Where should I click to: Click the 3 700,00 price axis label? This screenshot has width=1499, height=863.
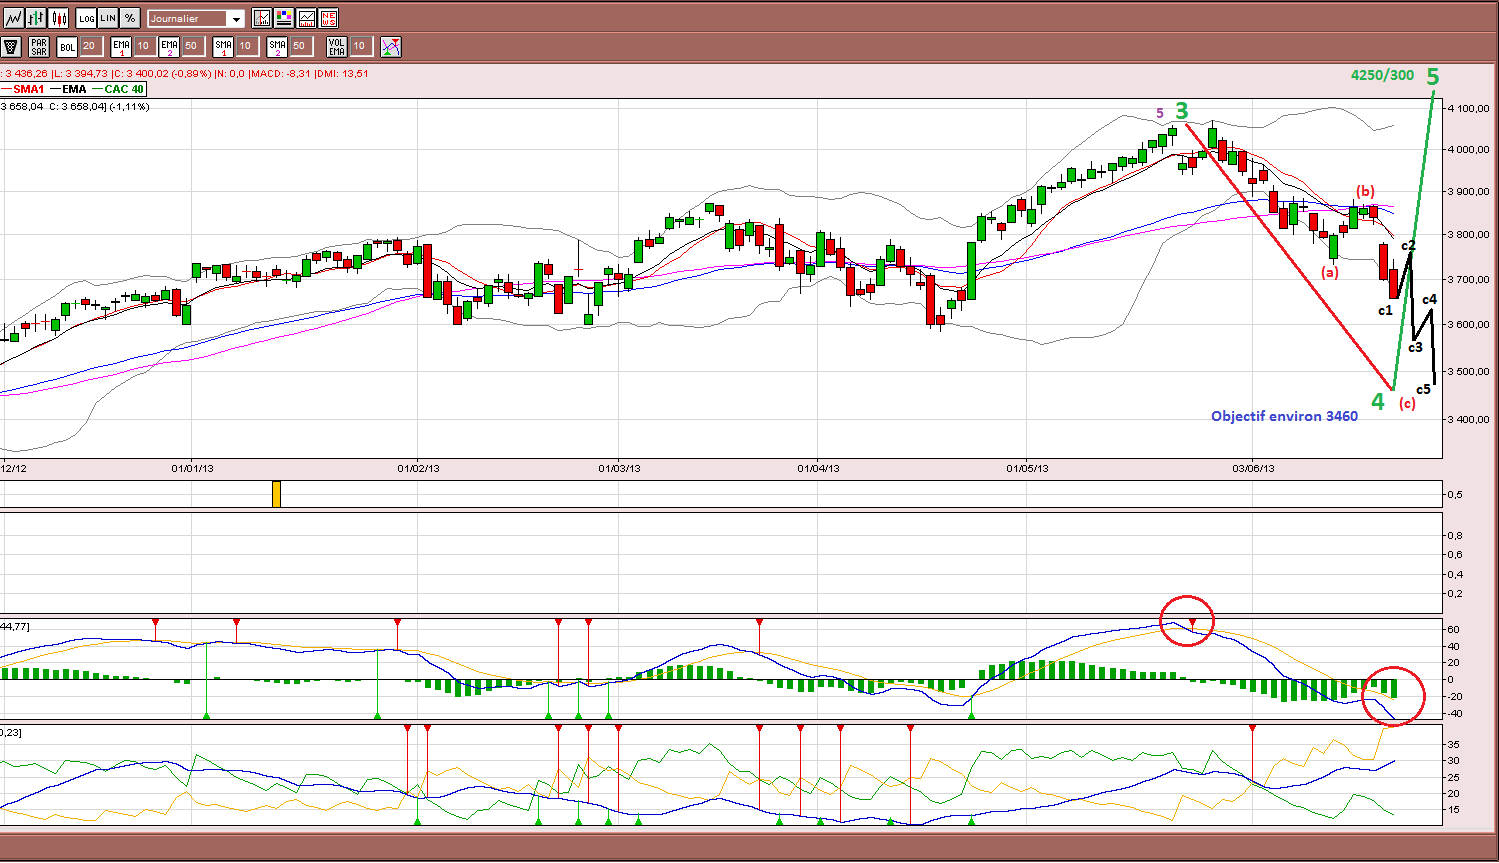tap(1467, 279)
